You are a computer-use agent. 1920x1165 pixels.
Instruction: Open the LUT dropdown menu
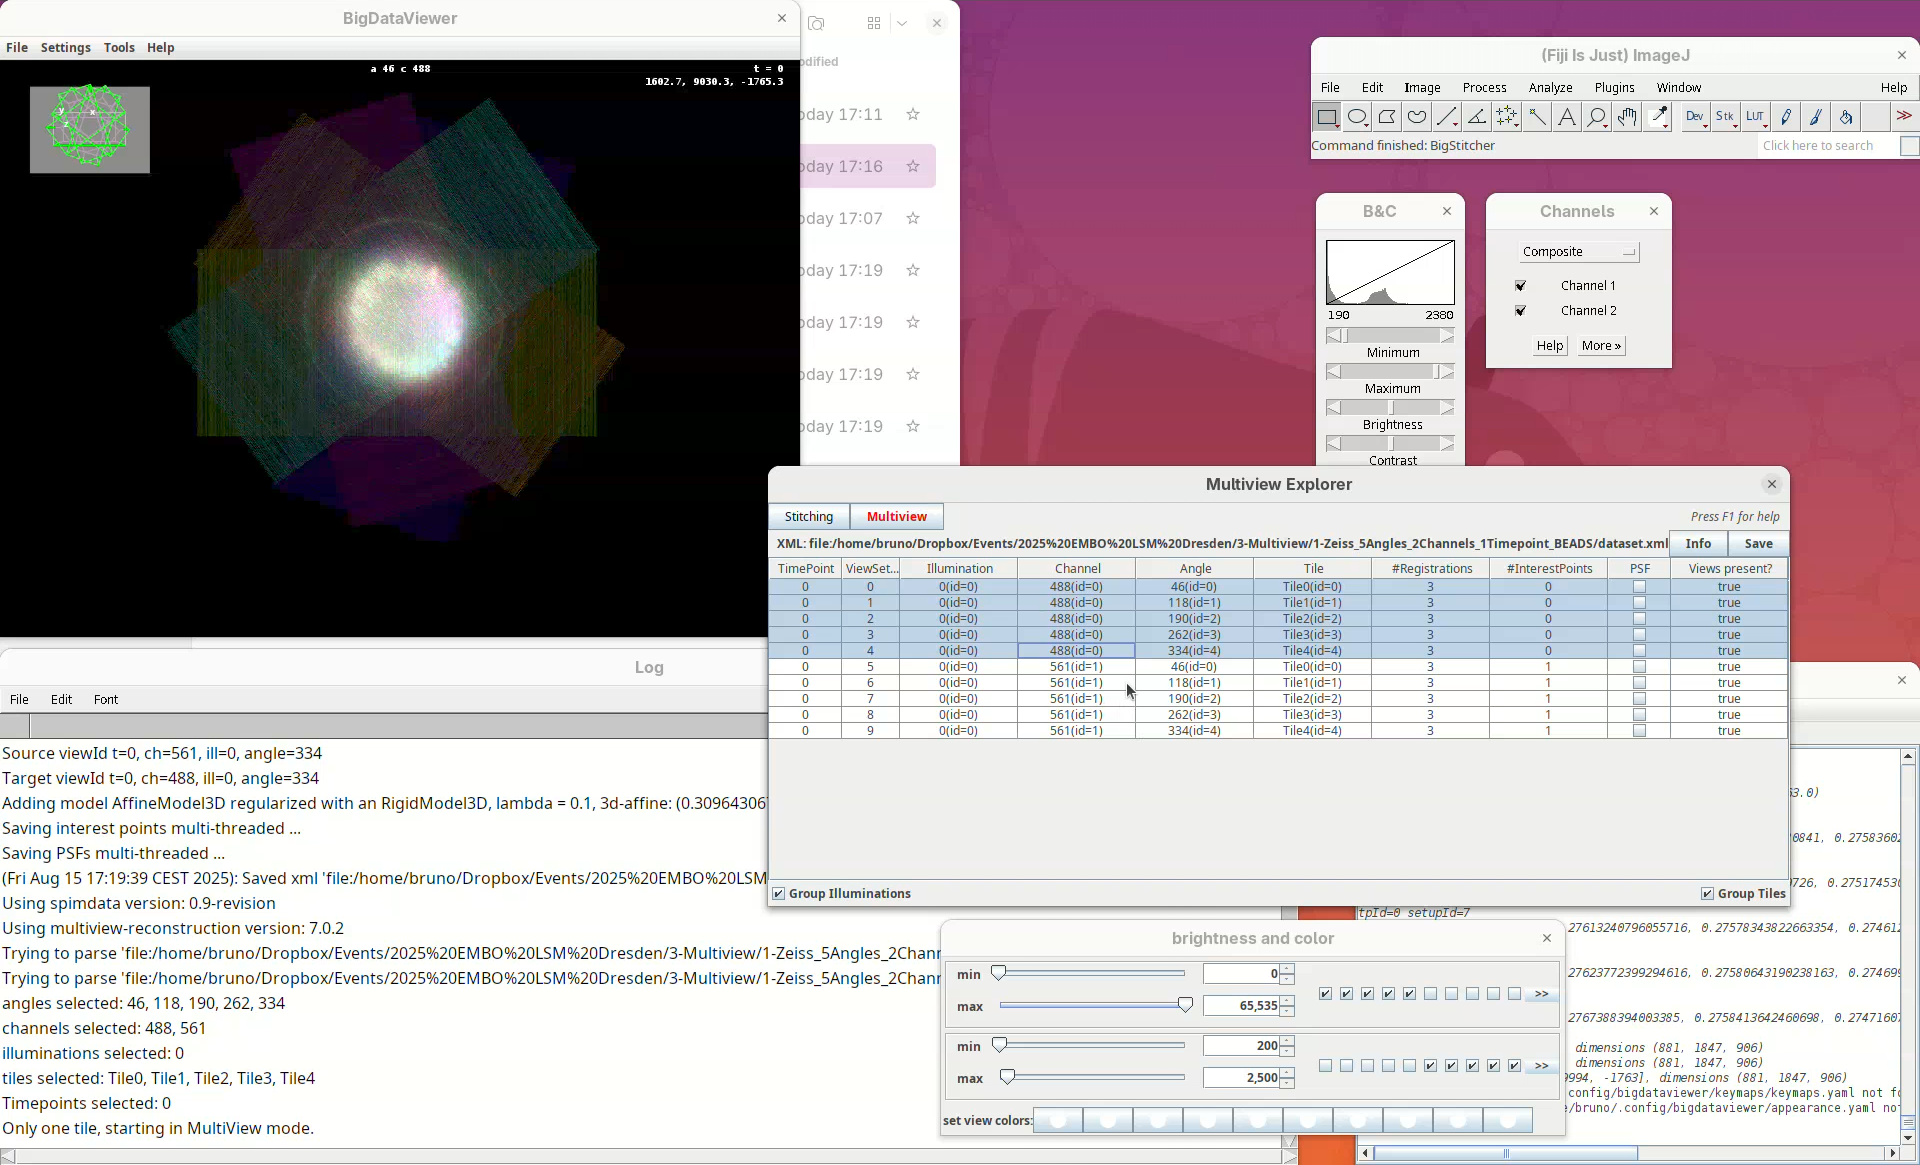[x=1756, y=117]
